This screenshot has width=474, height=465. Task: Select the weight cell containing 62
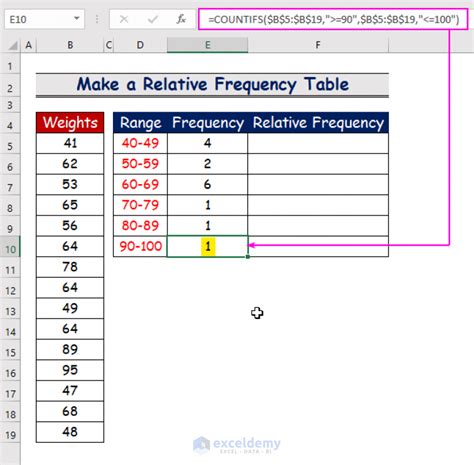click(x=70, y=164)
